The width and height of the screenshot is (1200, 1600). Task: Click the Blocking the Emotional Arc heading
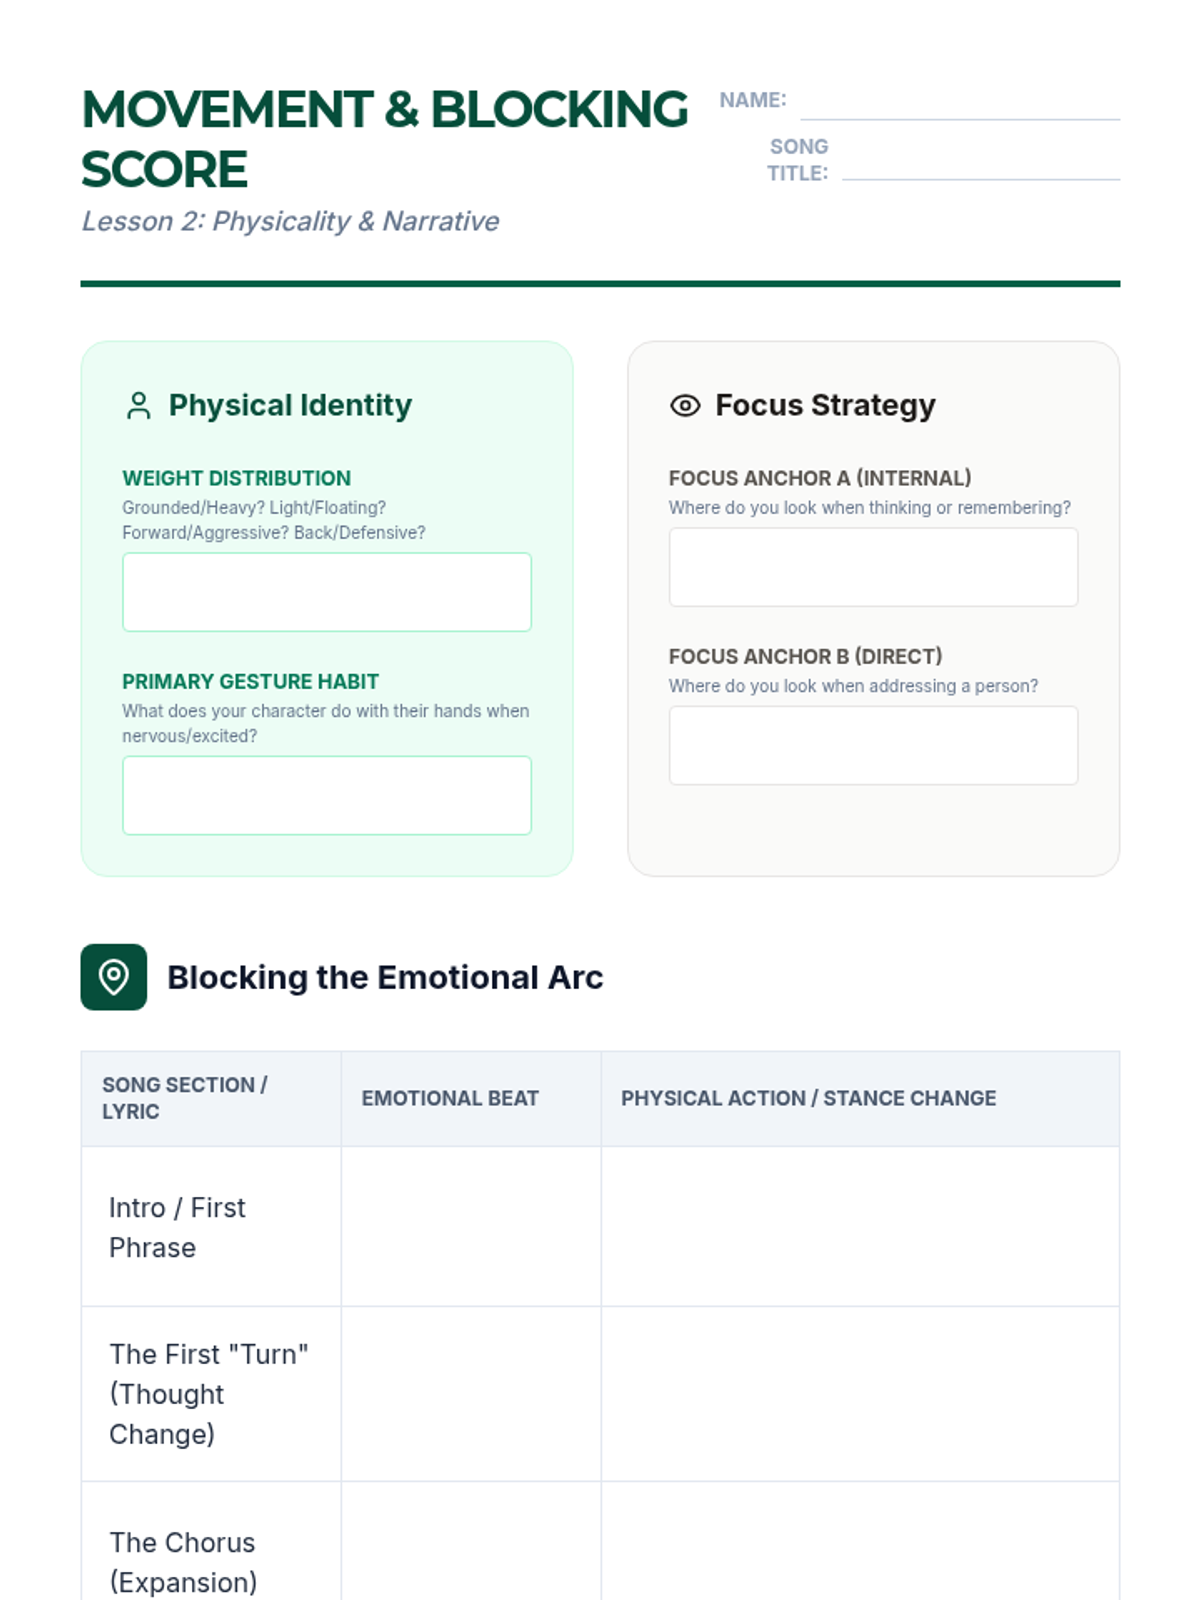tap(385, 977)
